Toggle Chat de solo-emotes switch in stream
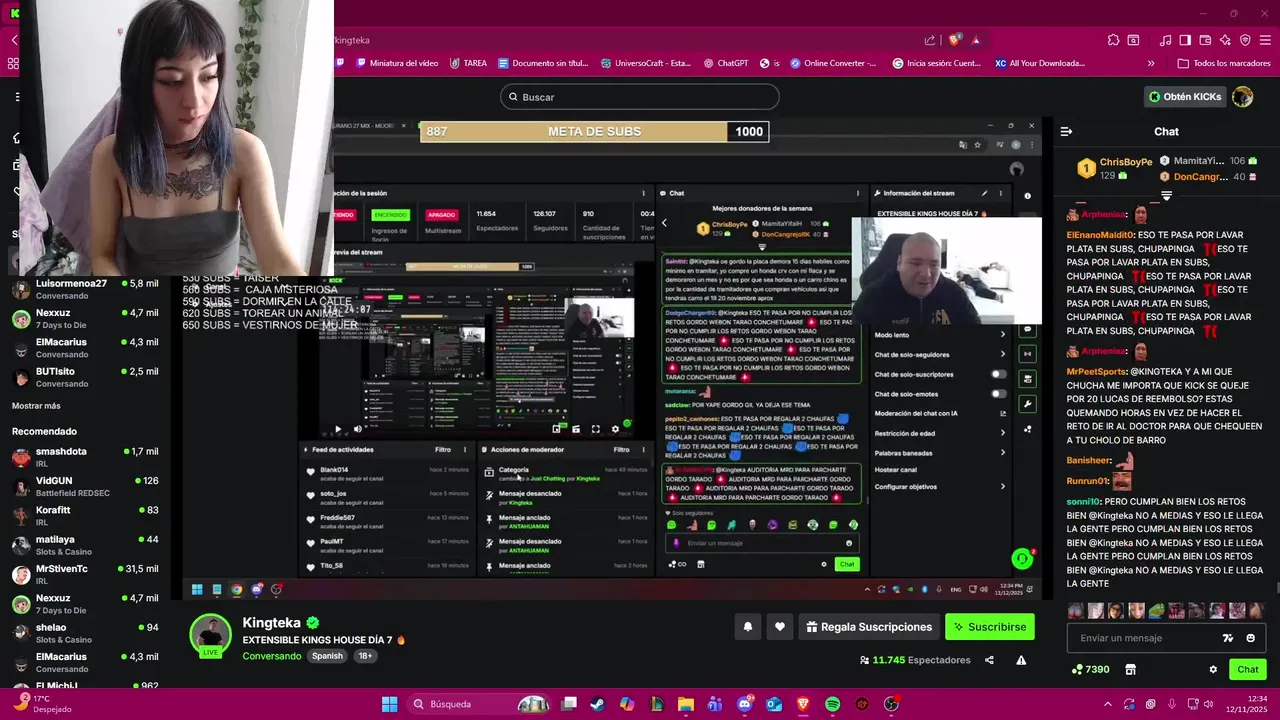 click(998, 394)
